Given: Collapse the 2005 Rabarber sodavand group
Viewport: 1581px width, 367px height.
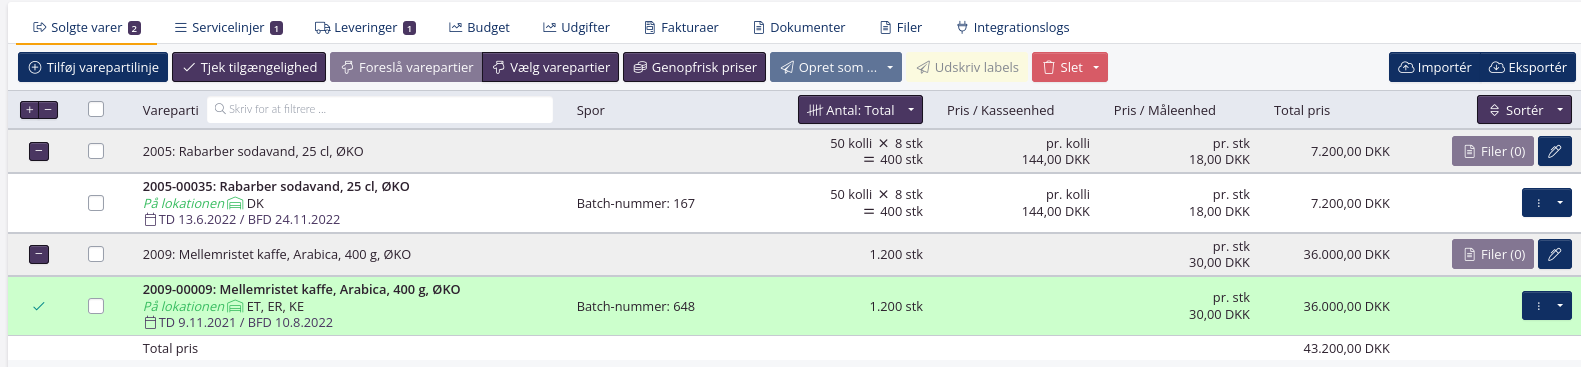Looking at the screenshot, I should [x=39, y=151].
